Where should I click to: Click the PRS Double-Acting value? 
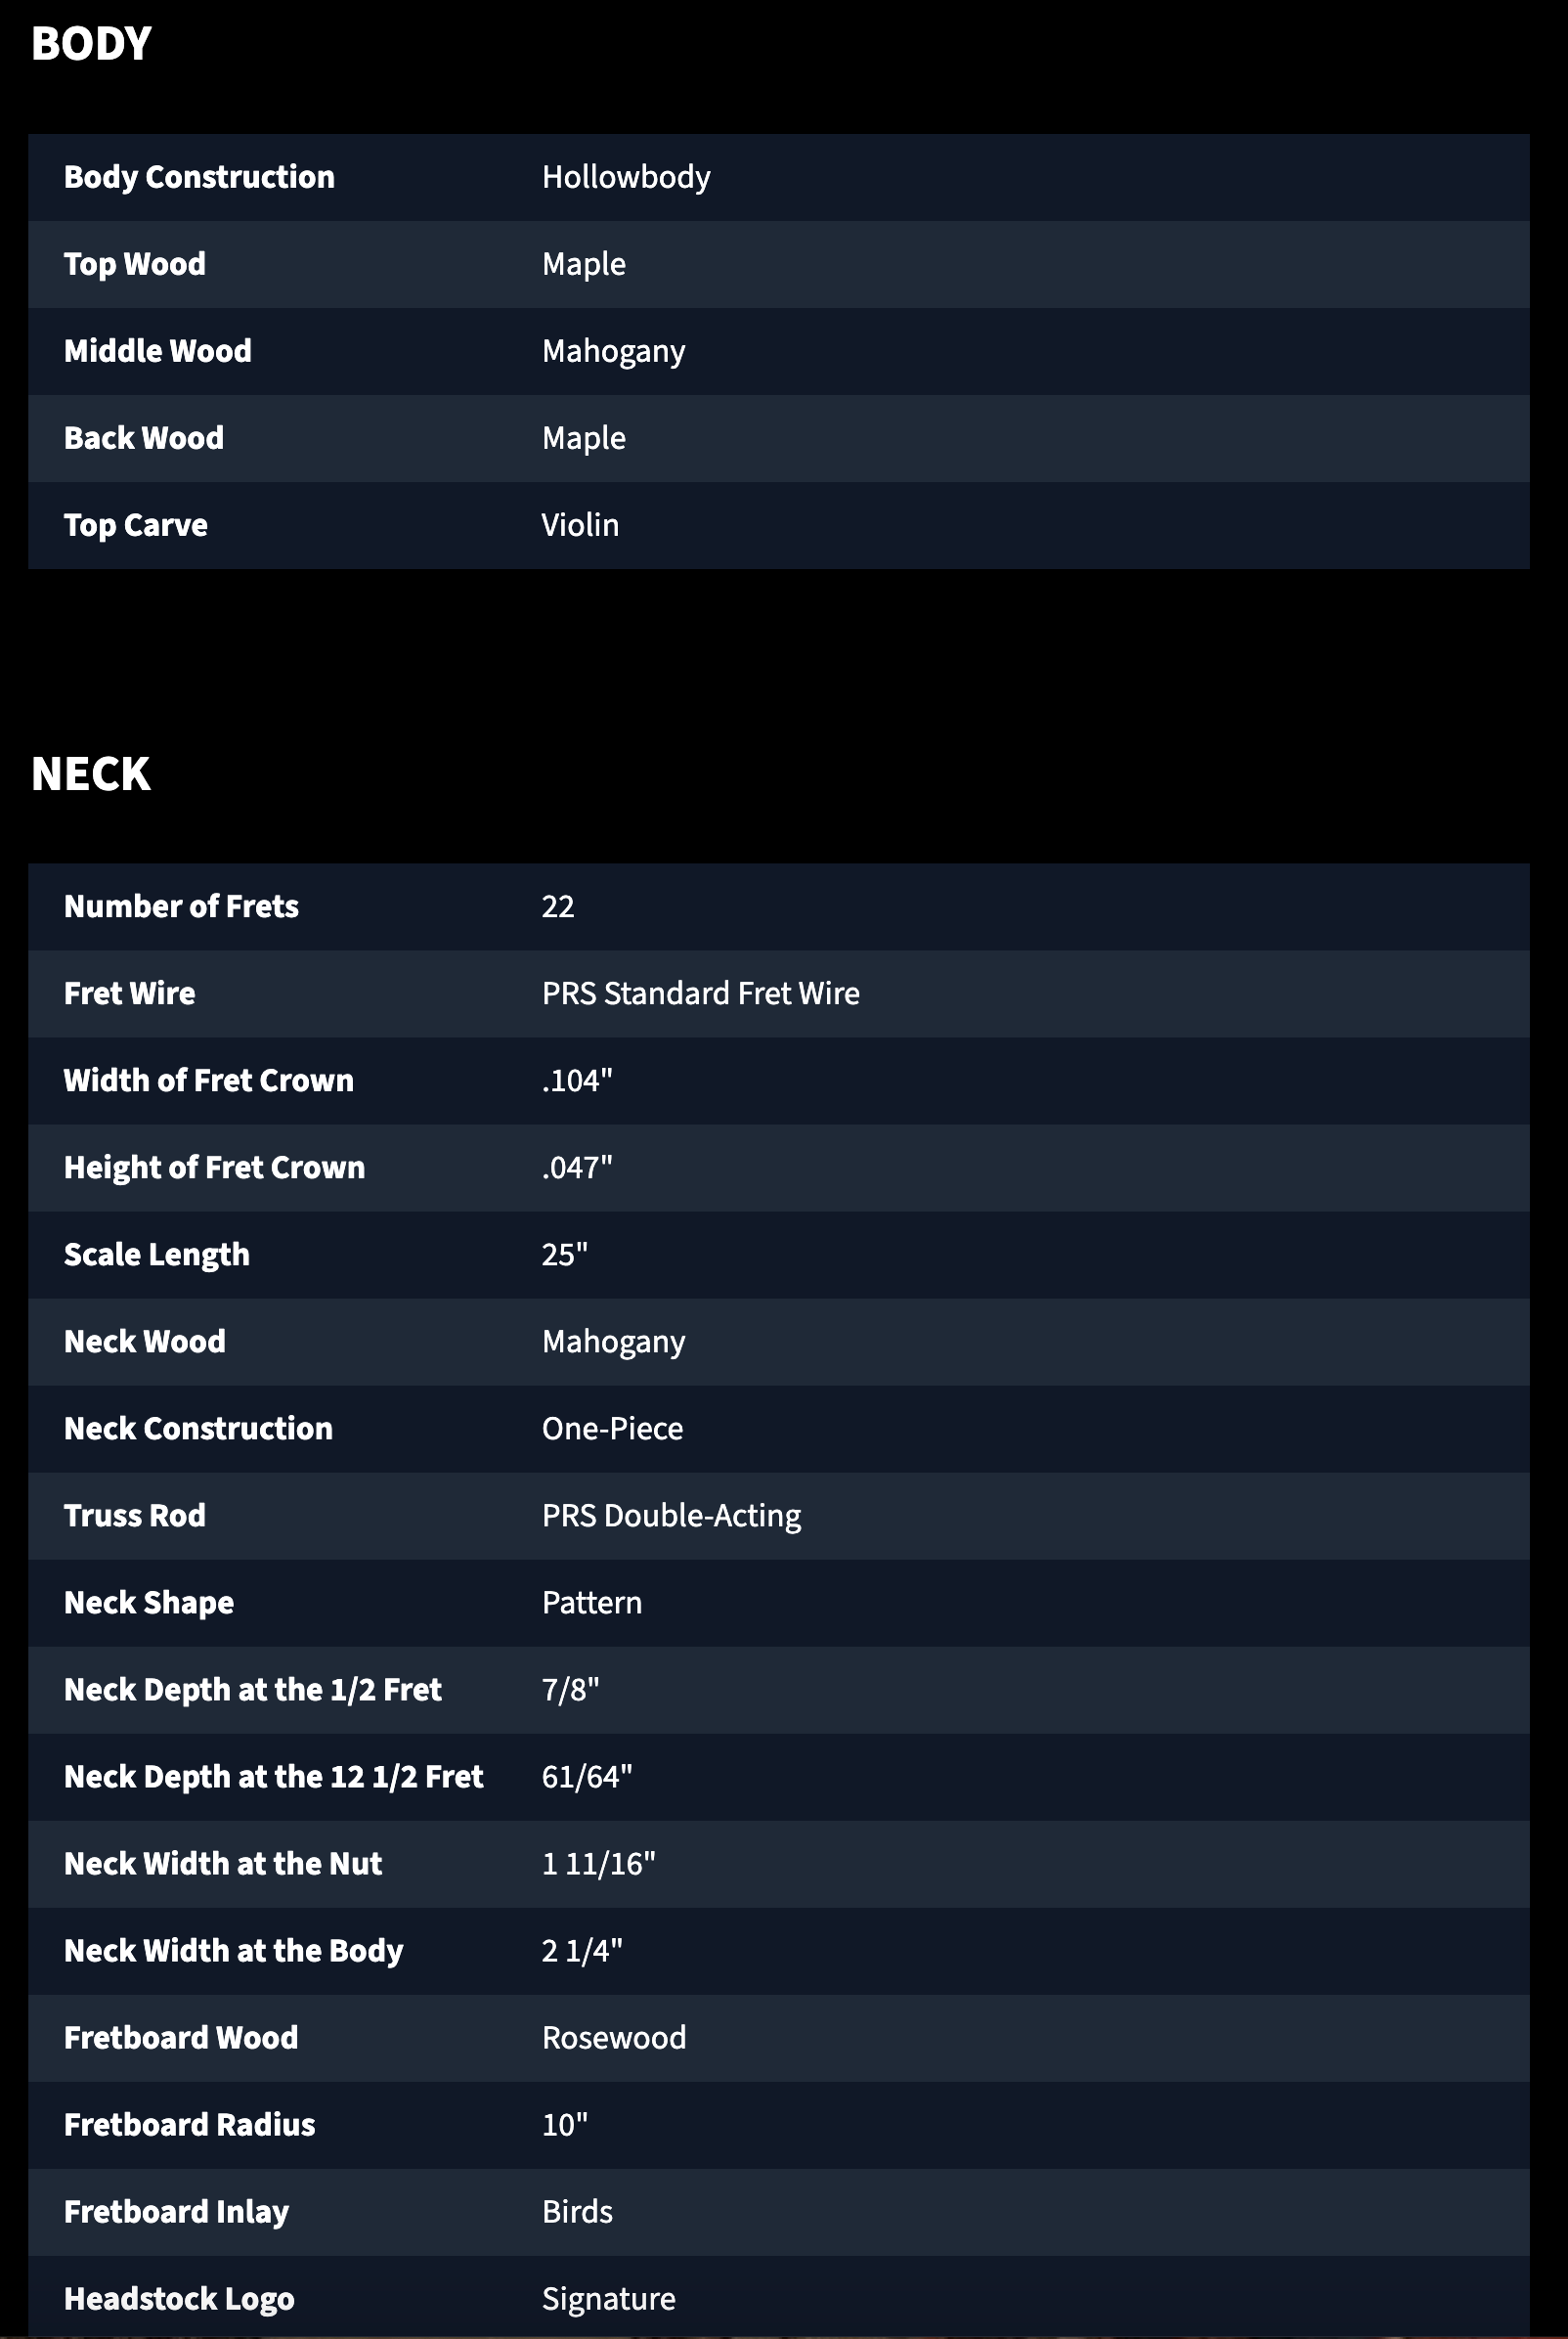[x=671, y=1516]
